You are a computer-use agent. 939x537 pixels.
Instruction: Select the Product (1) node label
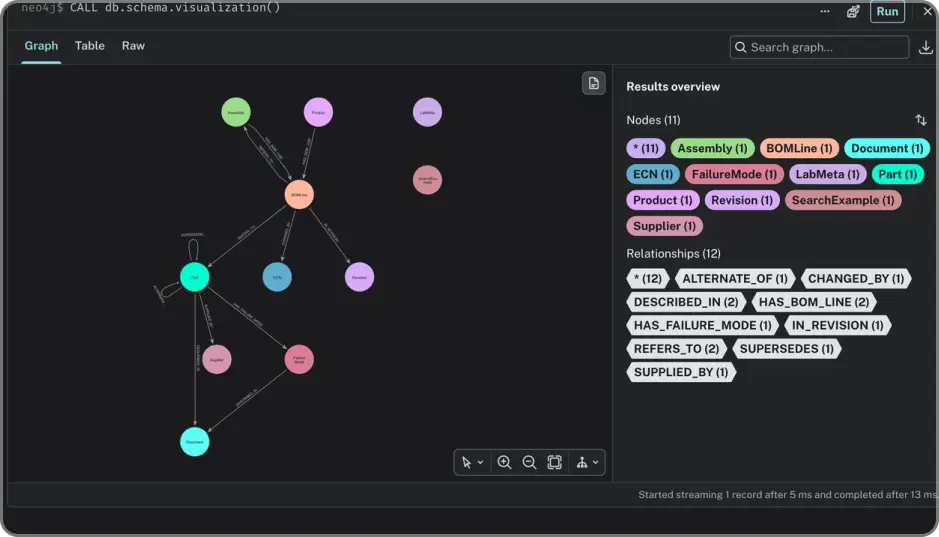click(662, 200)
